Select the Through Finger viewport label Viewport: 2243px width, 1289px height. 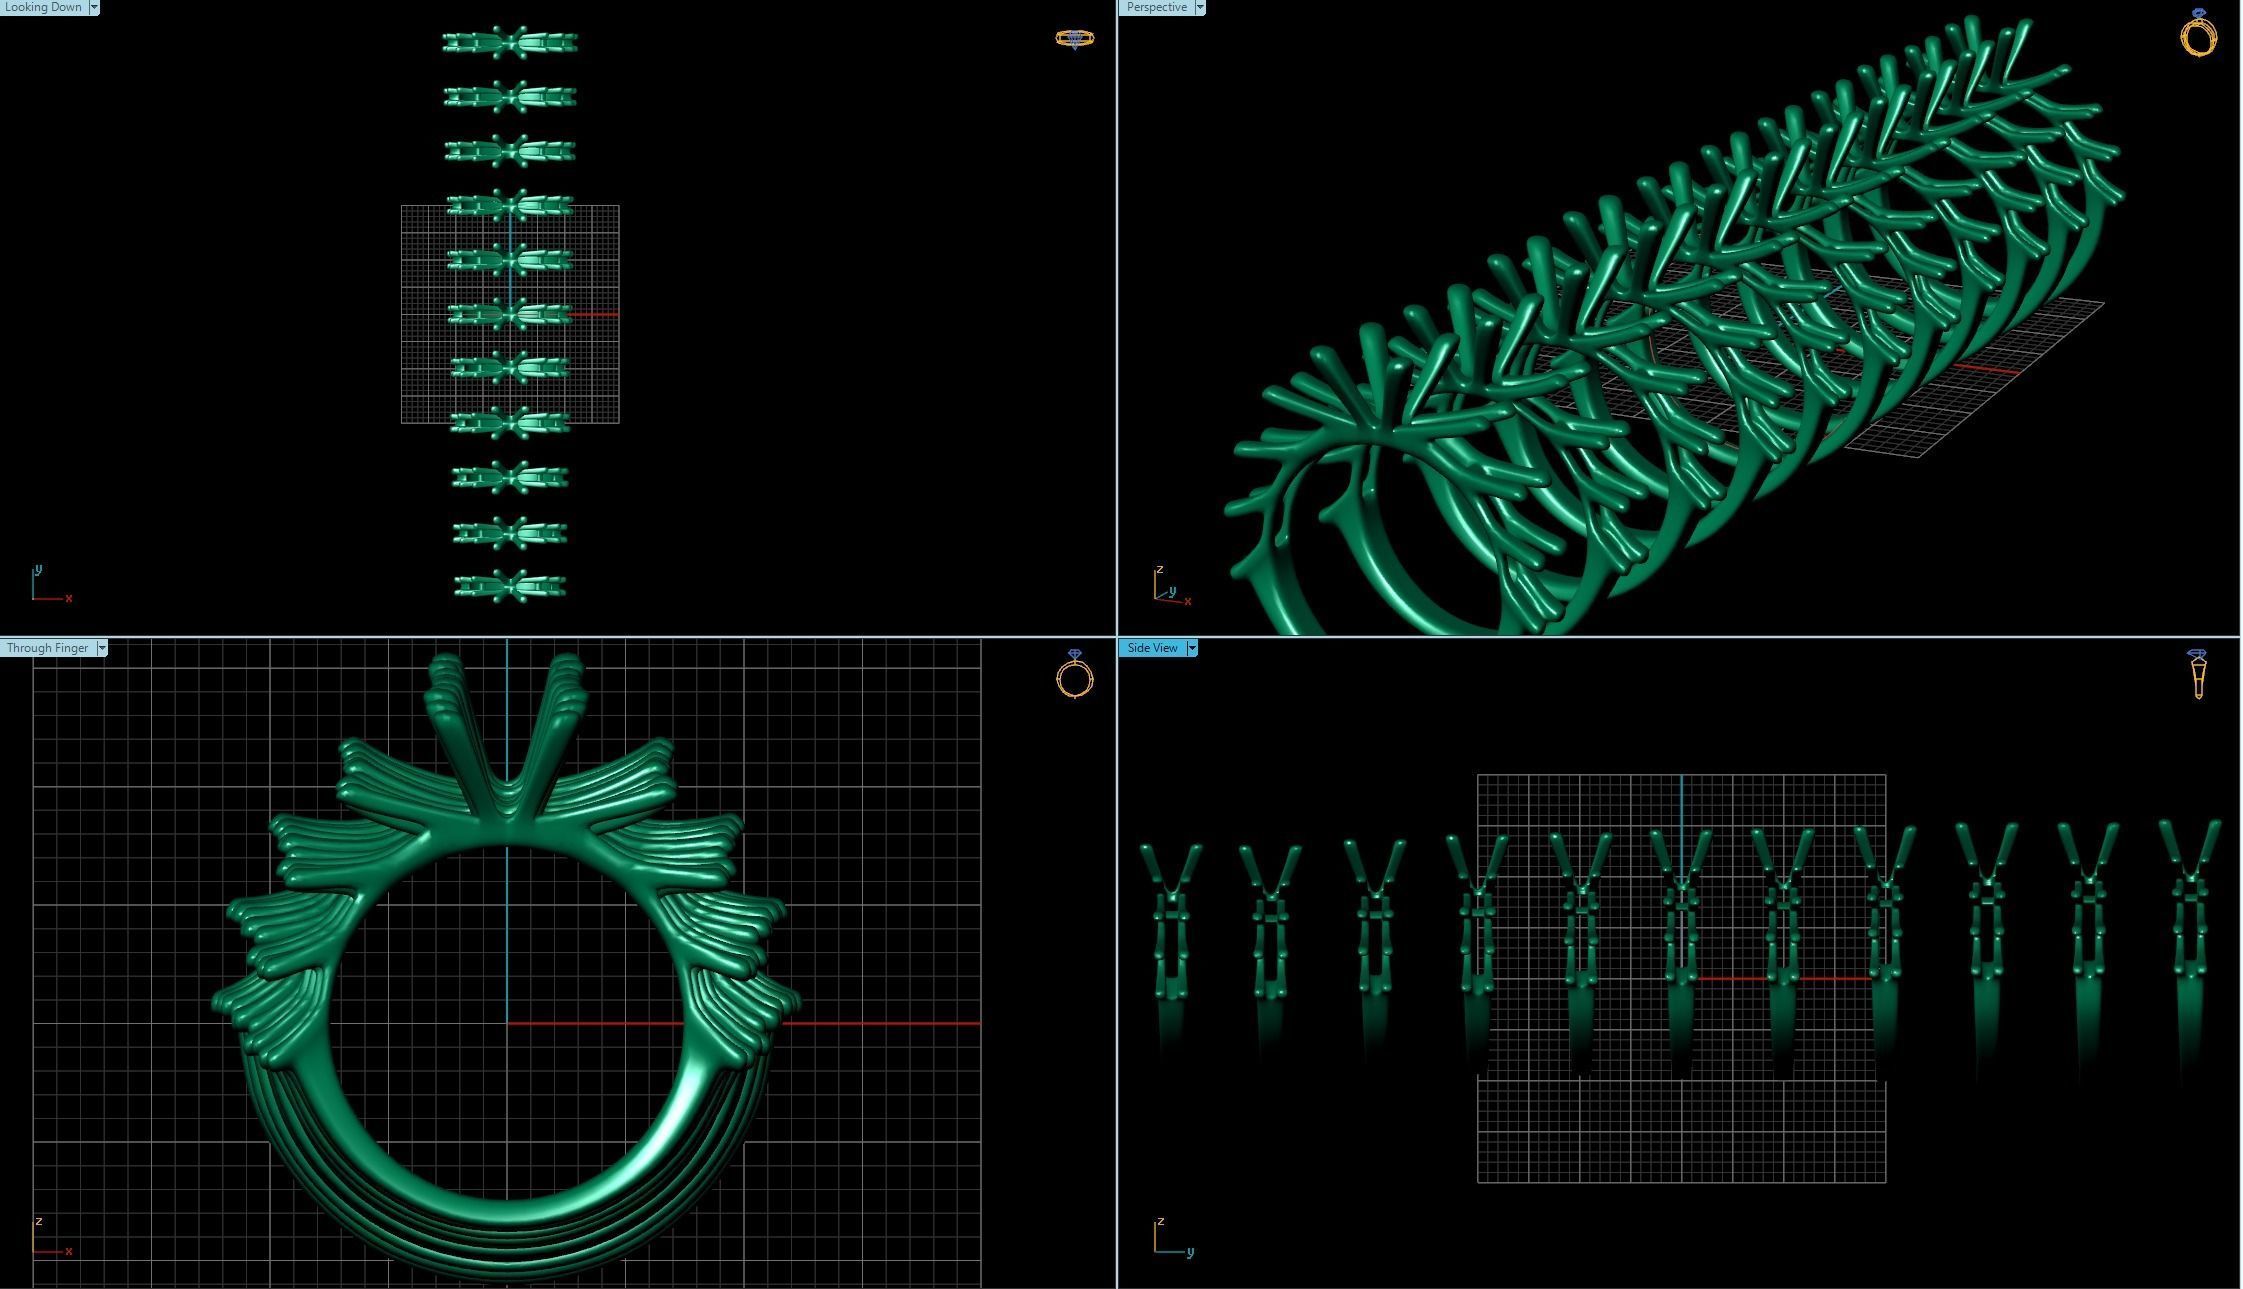click(x=47, y=648)
